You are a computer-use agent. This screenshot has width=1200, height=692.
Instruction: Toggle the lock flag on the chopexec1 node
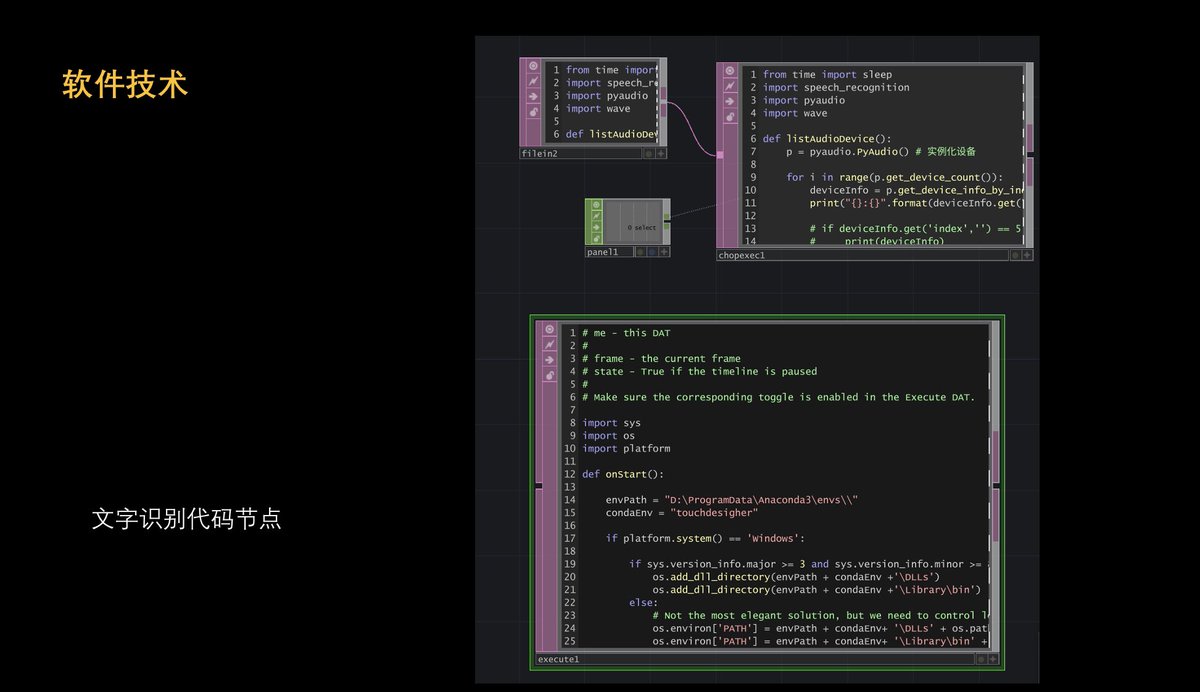pos(730,117)
